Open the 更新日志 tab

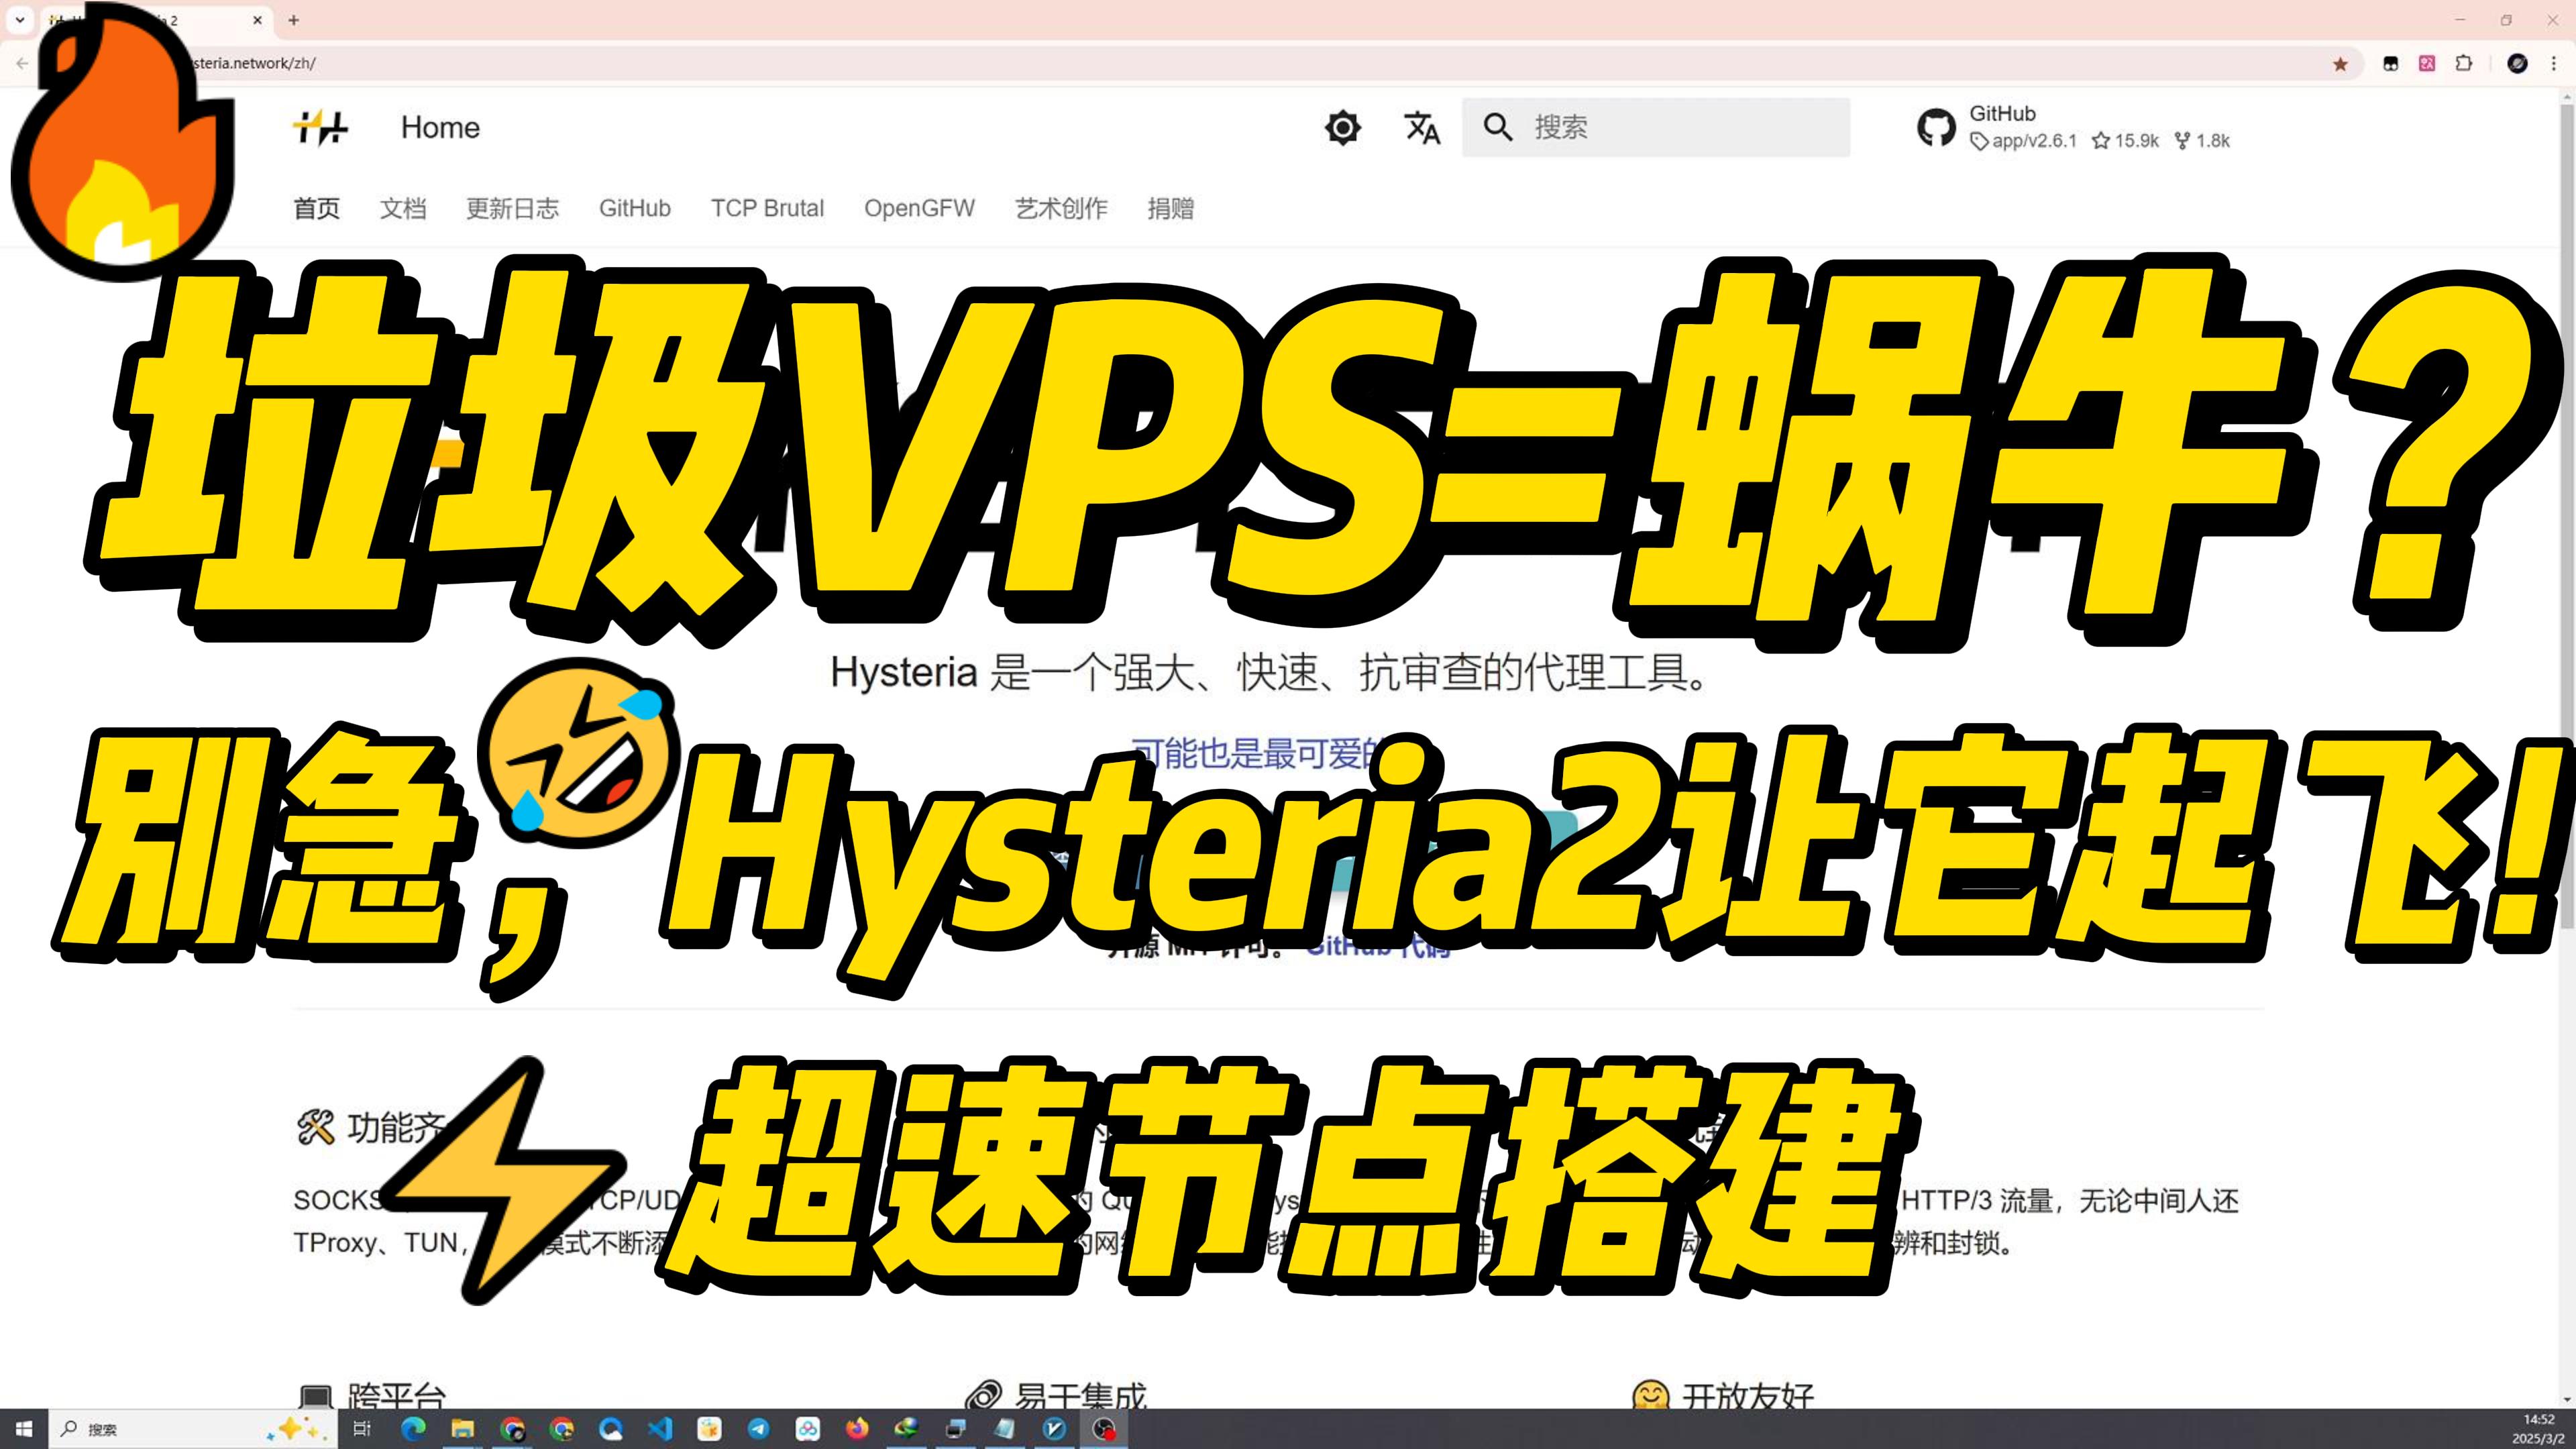pyautogui.click(x=512, y=208)
